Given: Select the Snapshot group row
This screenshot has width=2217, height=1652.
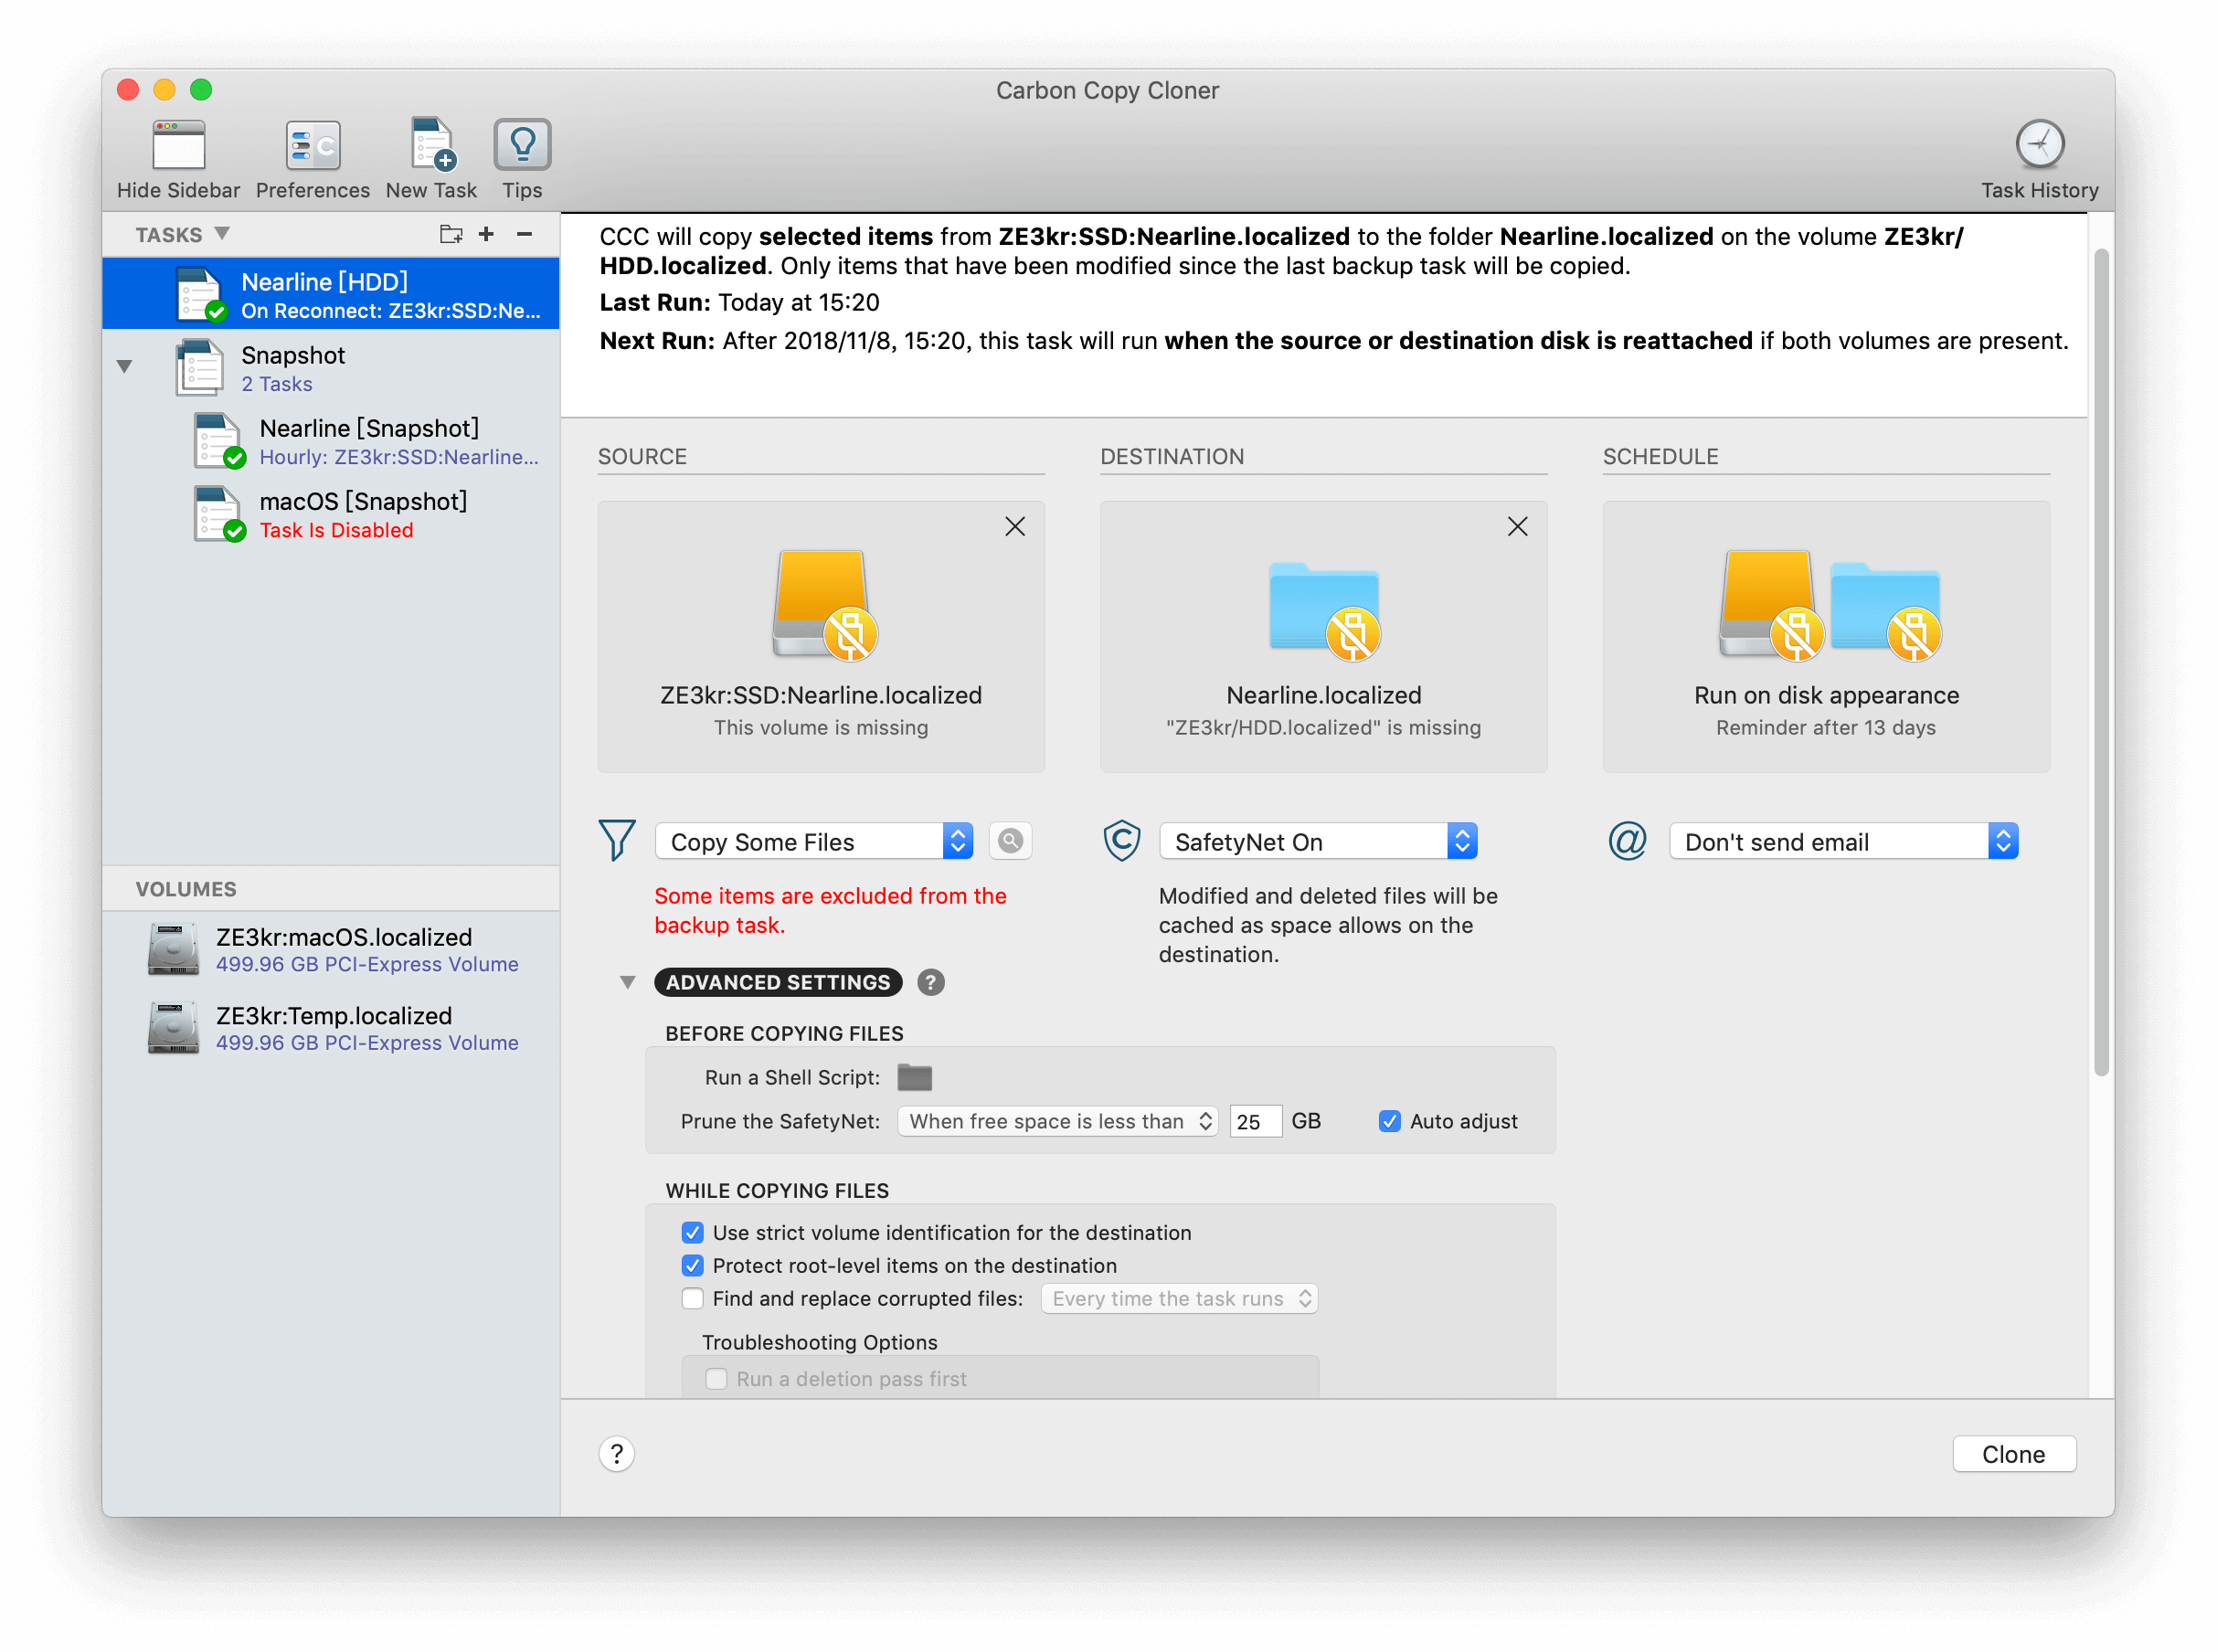Looking at the screenshot, I should (x=331, y=368).
